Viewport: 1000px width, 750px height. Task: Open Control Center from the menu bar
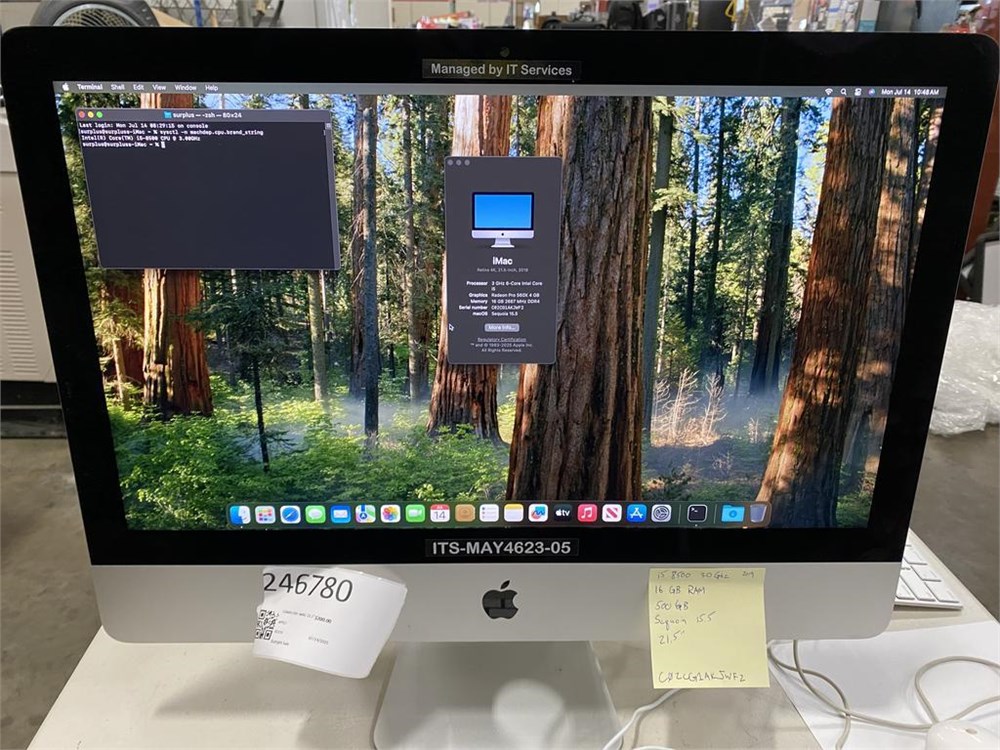[858, 92]
